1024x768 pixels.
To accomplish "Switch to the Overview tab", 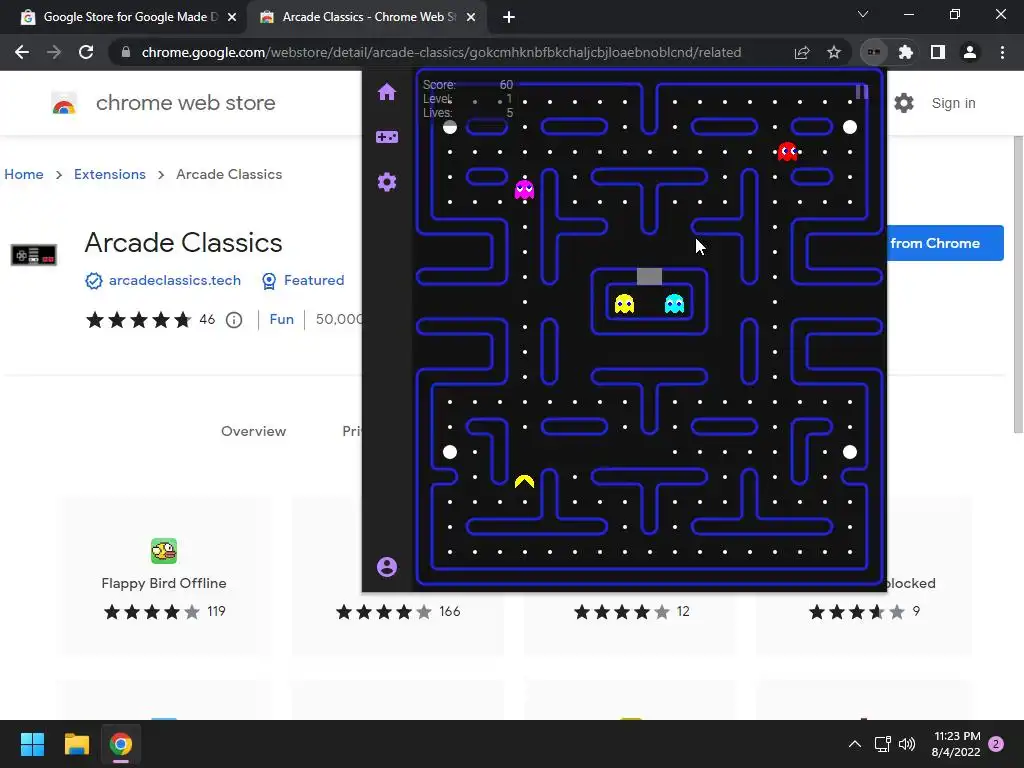I will pos(253,431).
